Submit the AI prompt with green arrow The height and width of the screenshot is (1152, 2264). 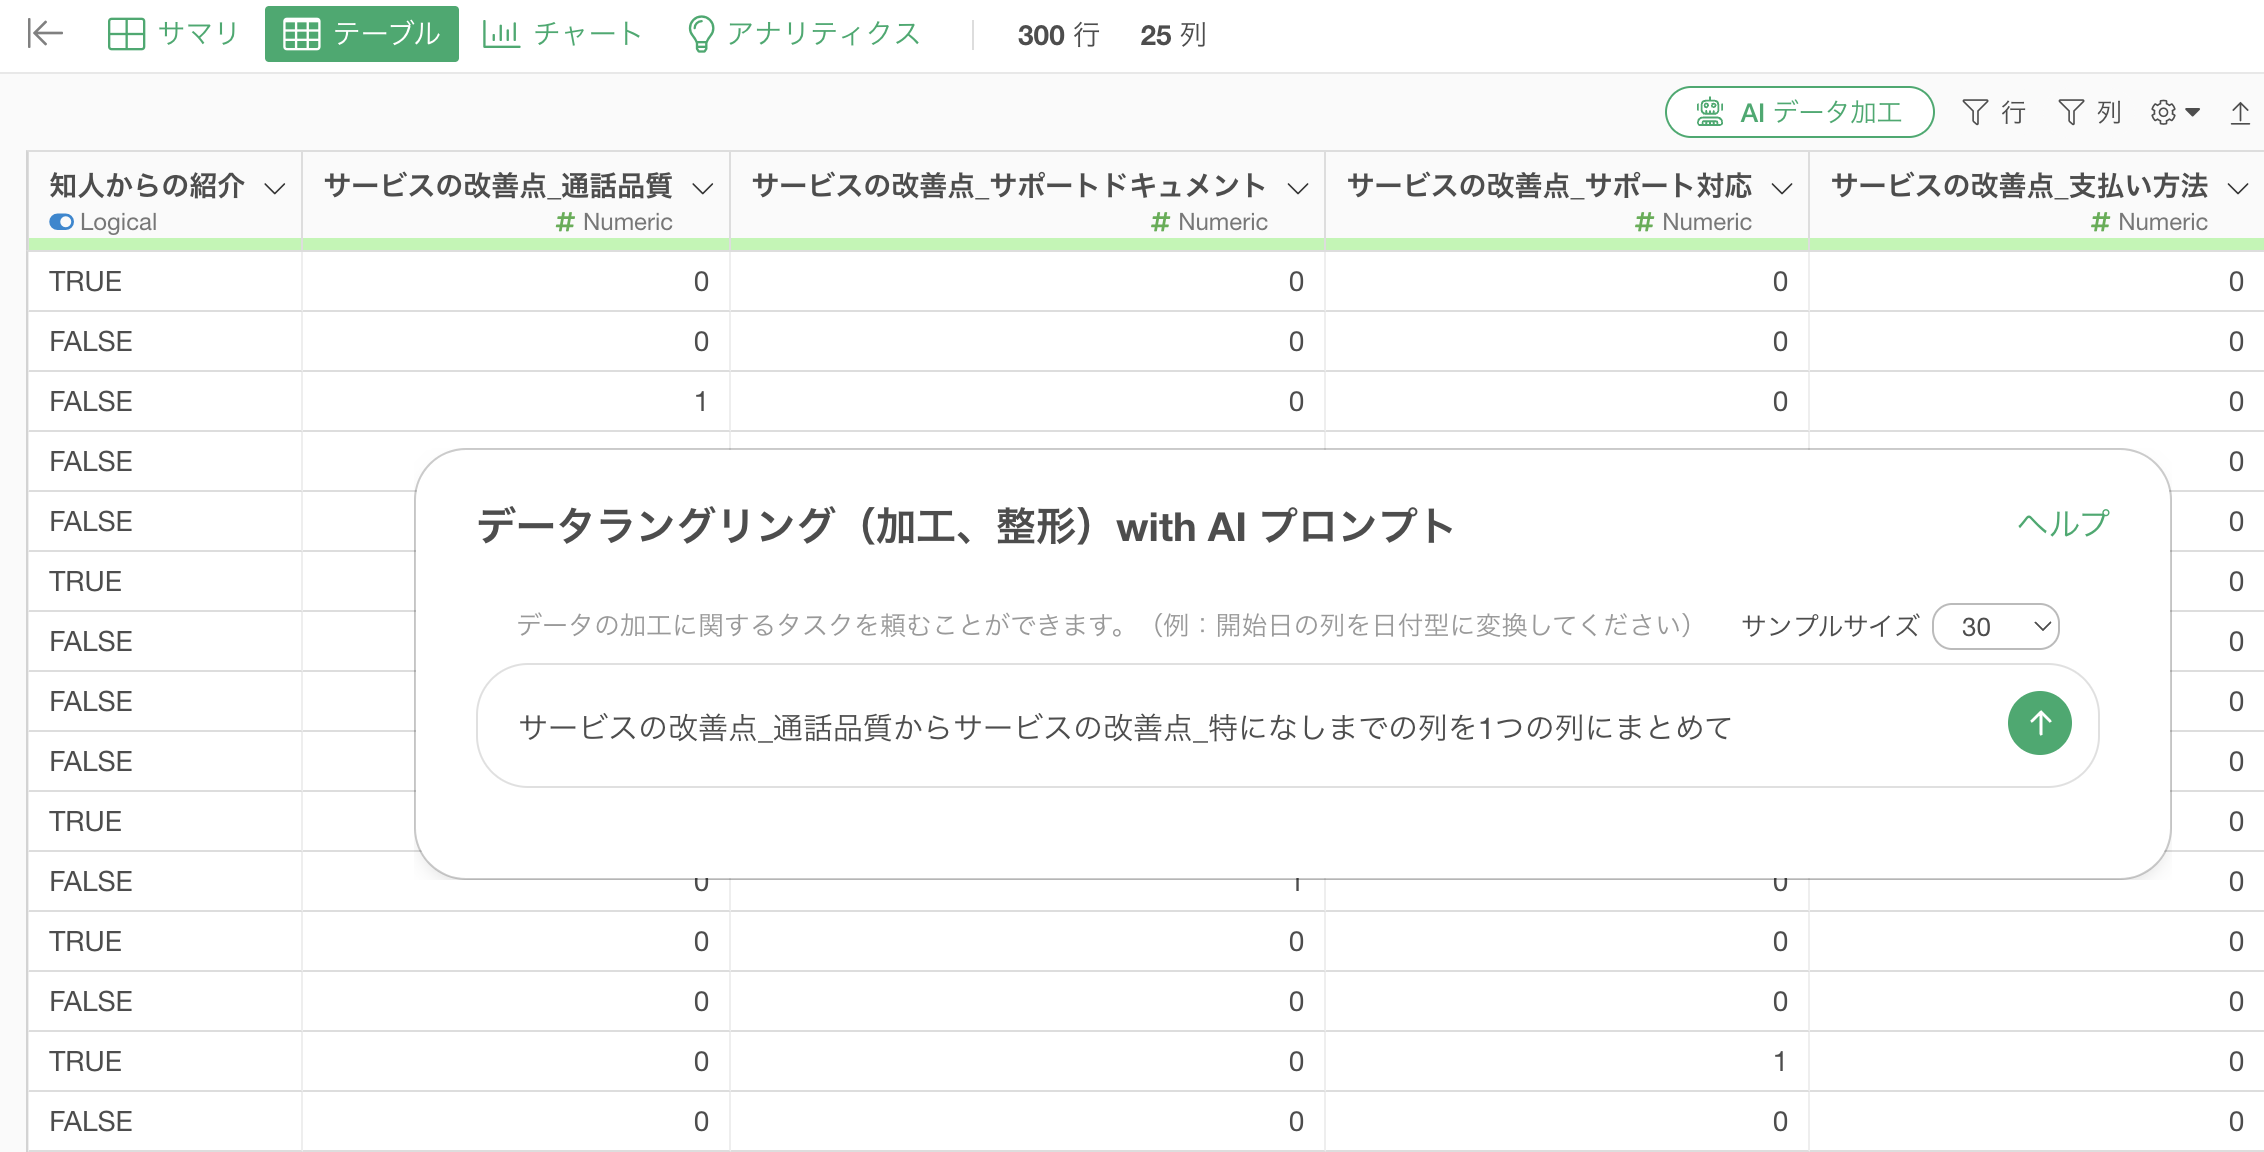pyautogui.click(x=2039, y=723)
